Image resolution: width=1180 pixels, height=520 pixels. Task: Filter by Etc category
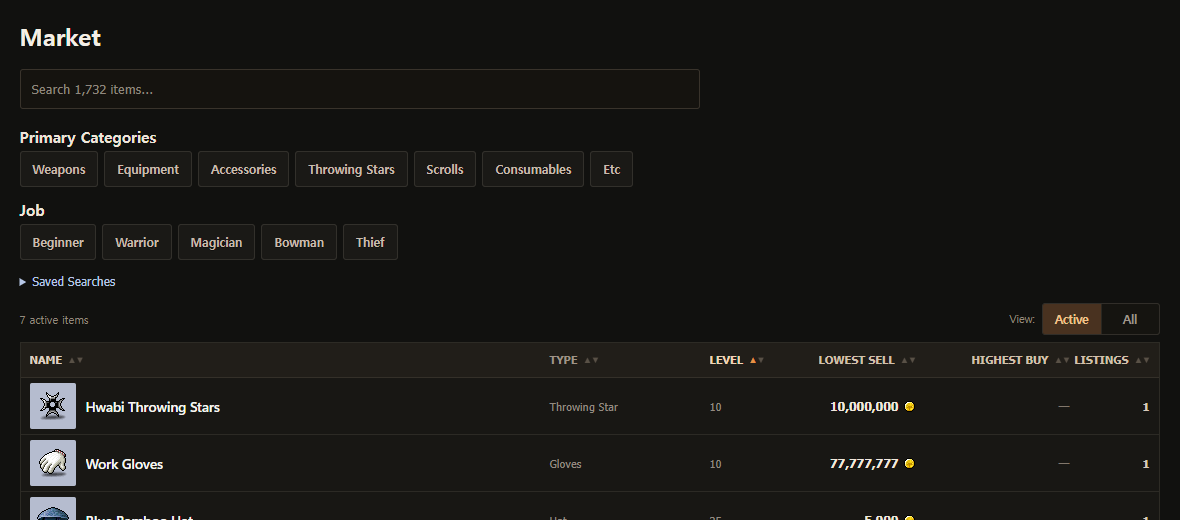(x=612, y=169)
